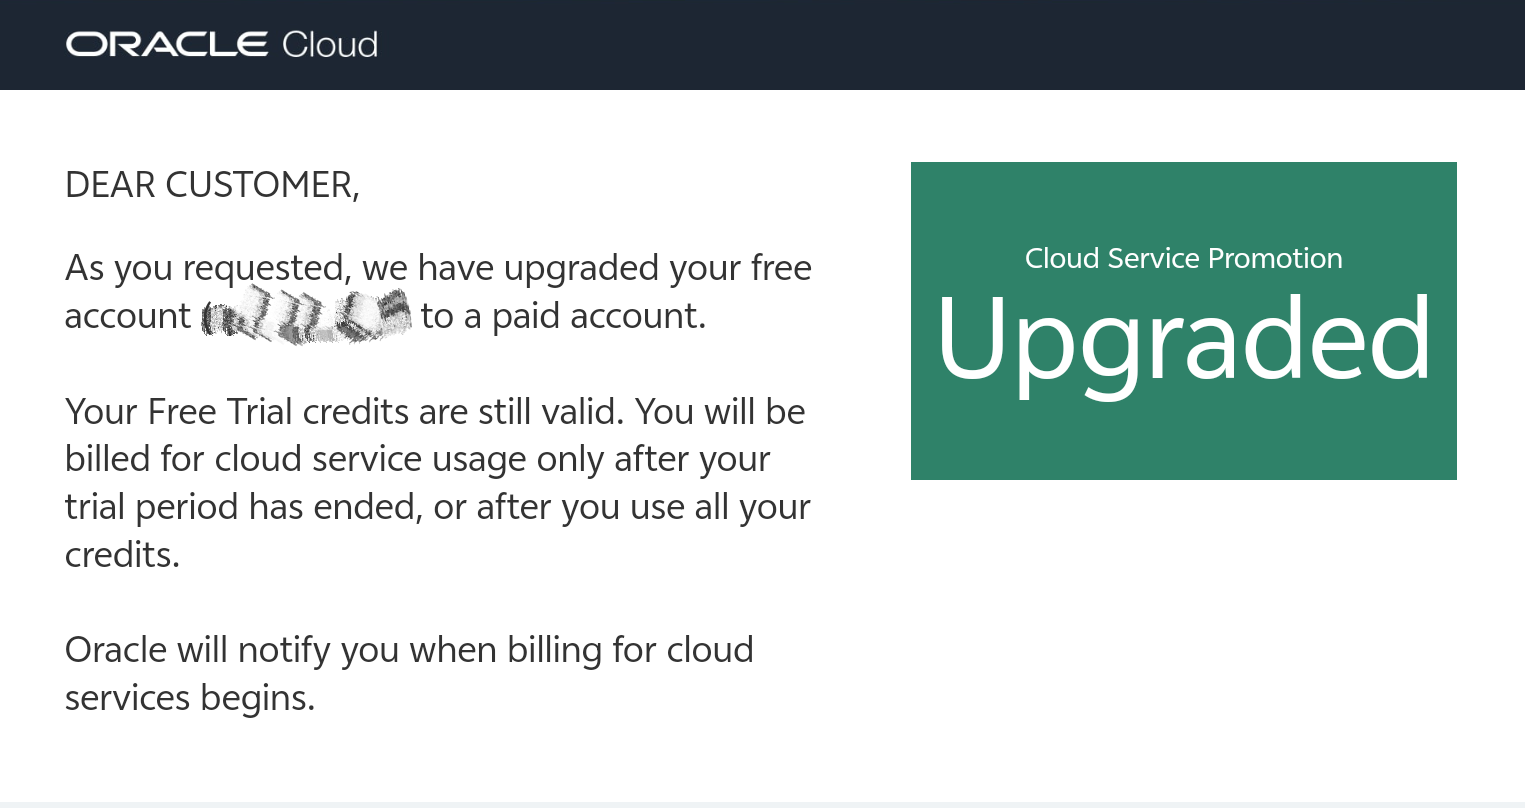Image resolution: width=1525 pixels, height=808 pixels.
Task: Select line starting billed for cloud service
Action: [x=417, y=459]
